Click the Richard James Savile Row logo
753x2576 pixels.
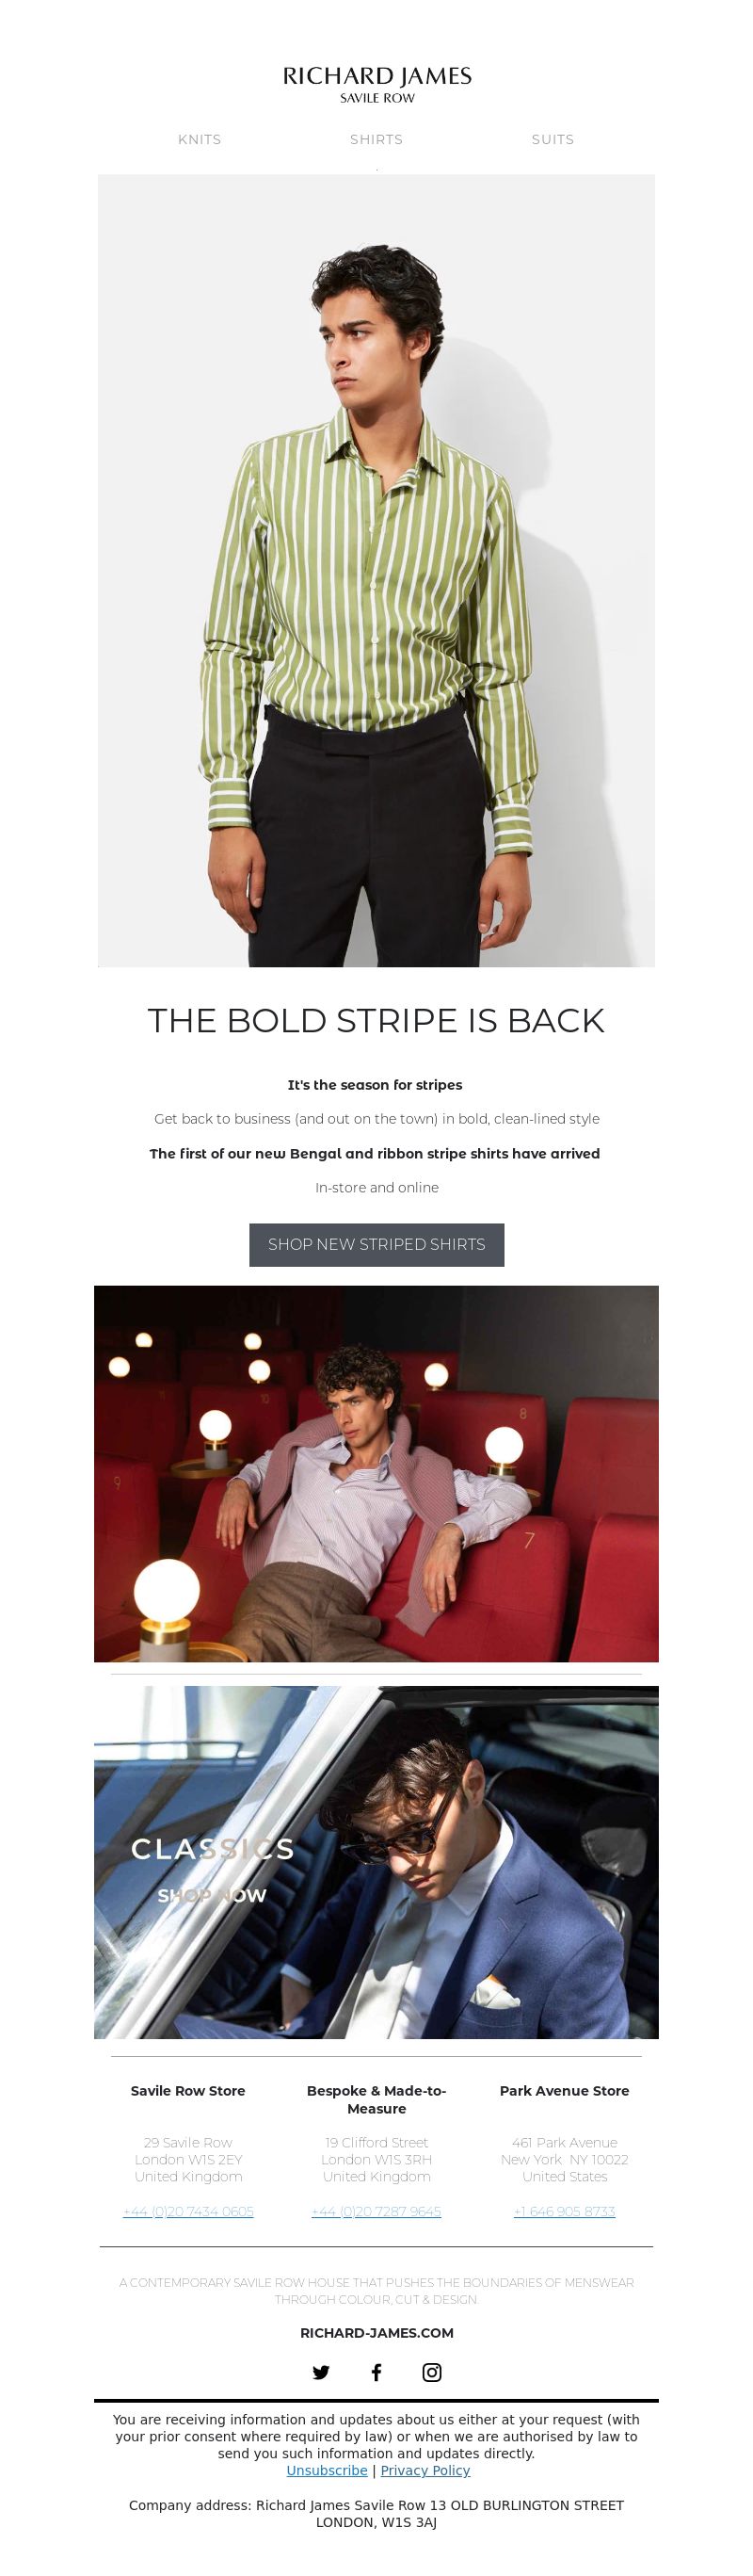377,84
